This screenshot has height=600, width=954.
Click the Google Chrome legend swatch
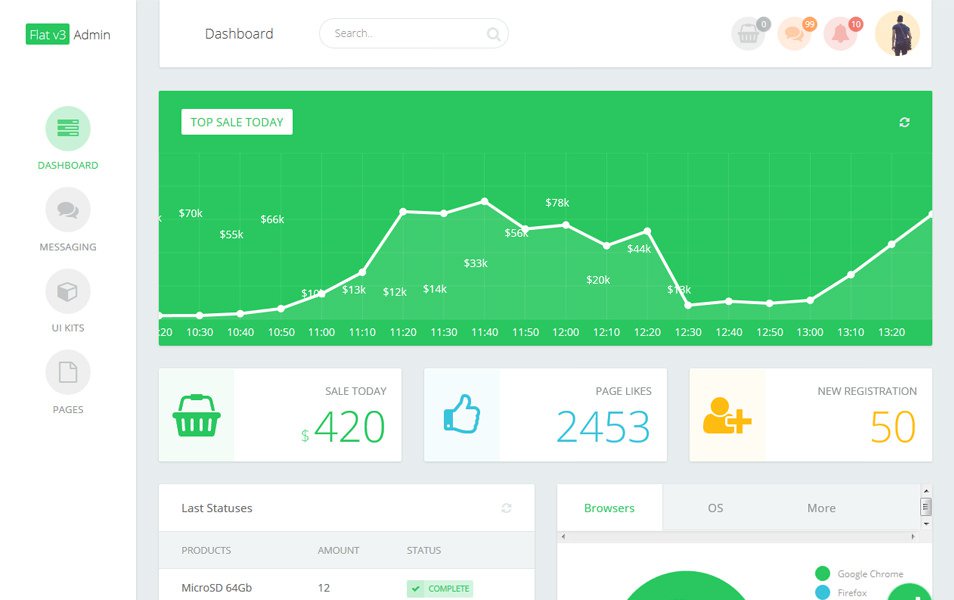823,573
